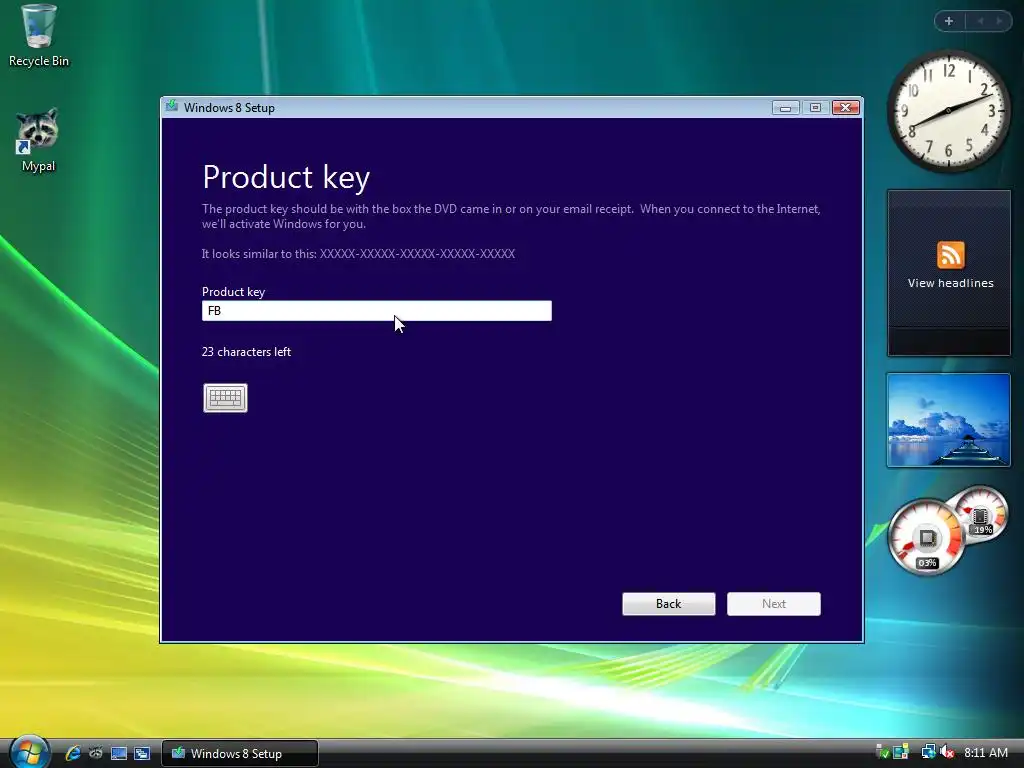Click Safely Remove Hardware tray icon
The height and width of the screenshot is (768, 1024).
(882, 752)
